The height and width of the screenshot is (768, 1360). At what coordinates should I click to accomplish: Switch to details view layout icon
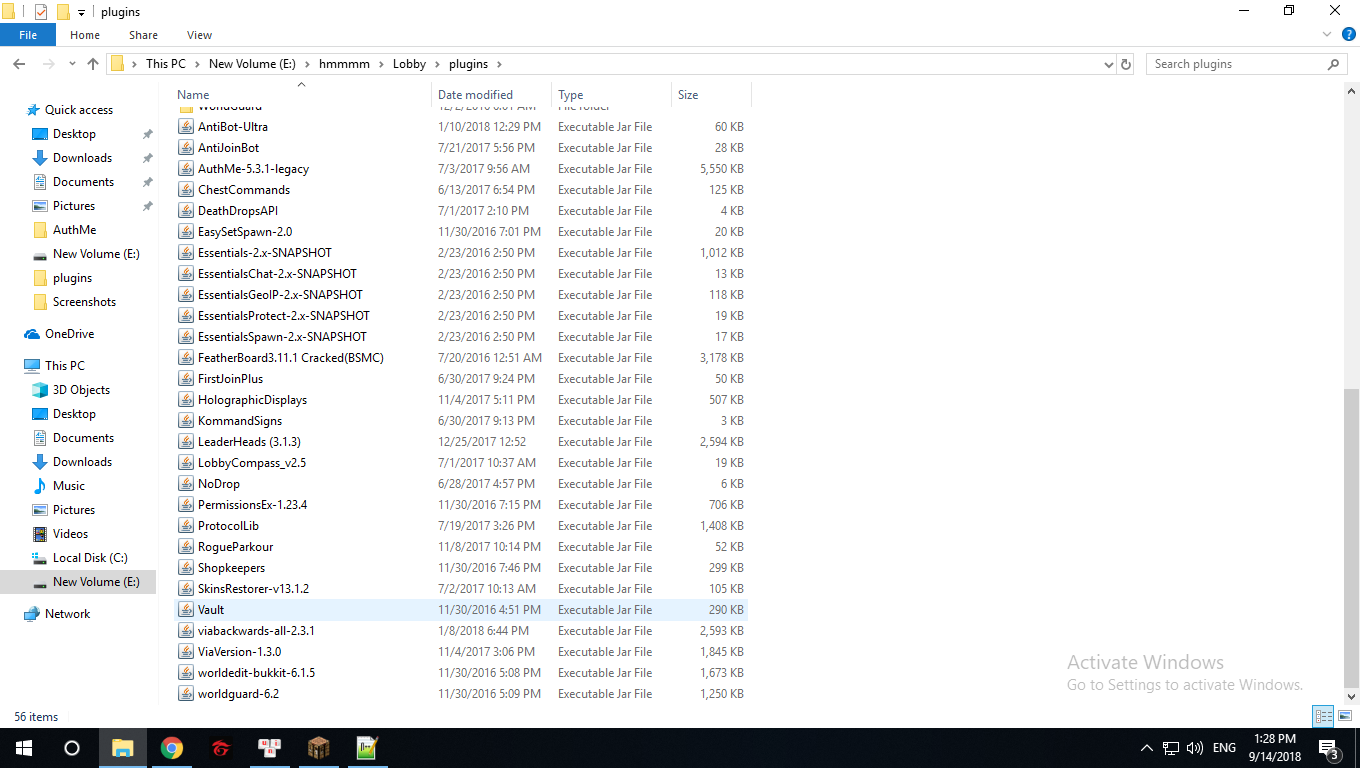(1324, 716)
